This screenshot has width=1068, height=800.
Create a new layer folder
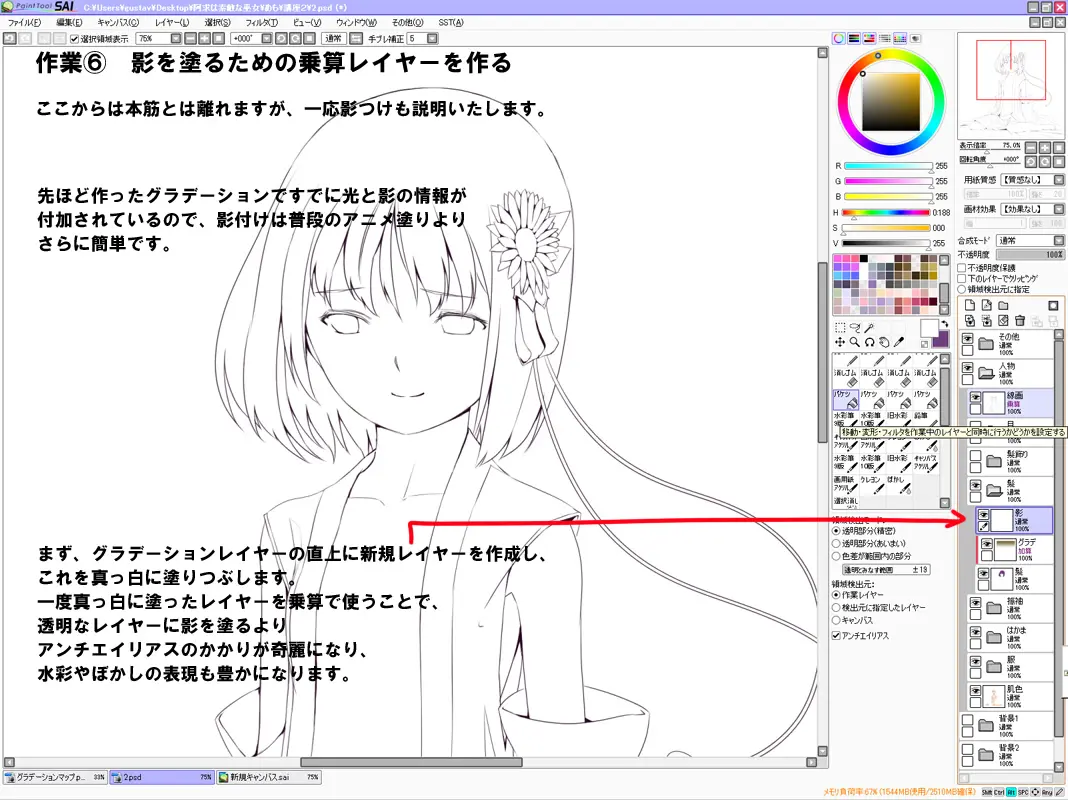coord(1003,305)
